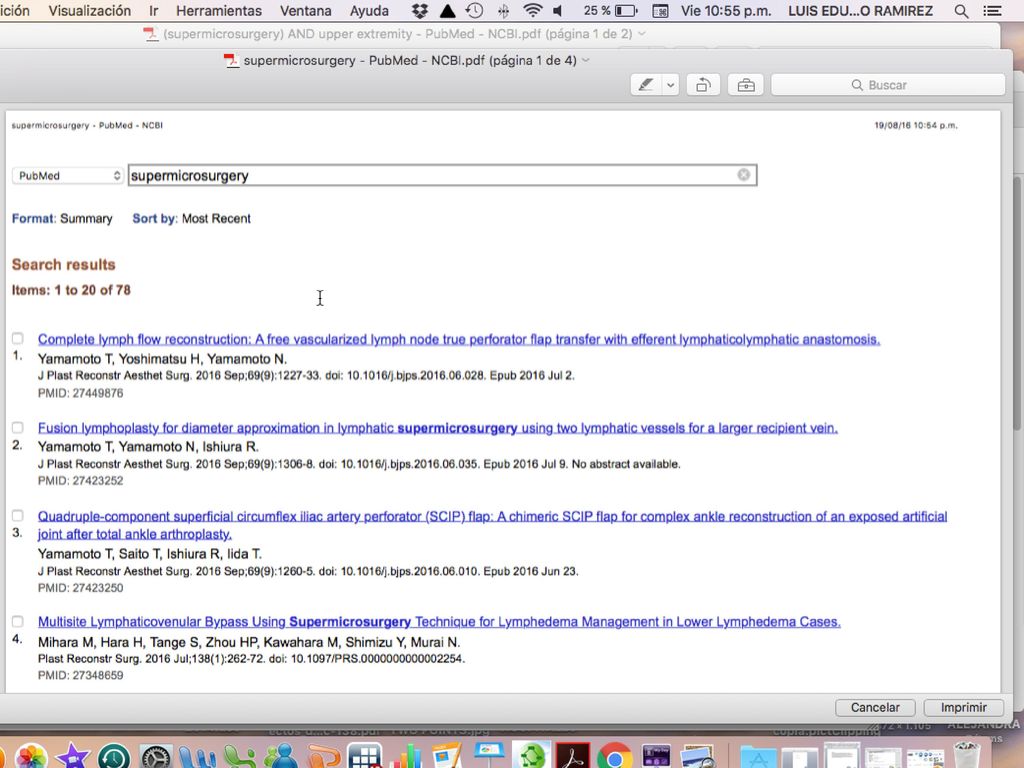Image resolution: width=1024 pixels, height=768 pixels.
Task: Click the text Items: 1 to 20 of 78
Action: point(71,290)
